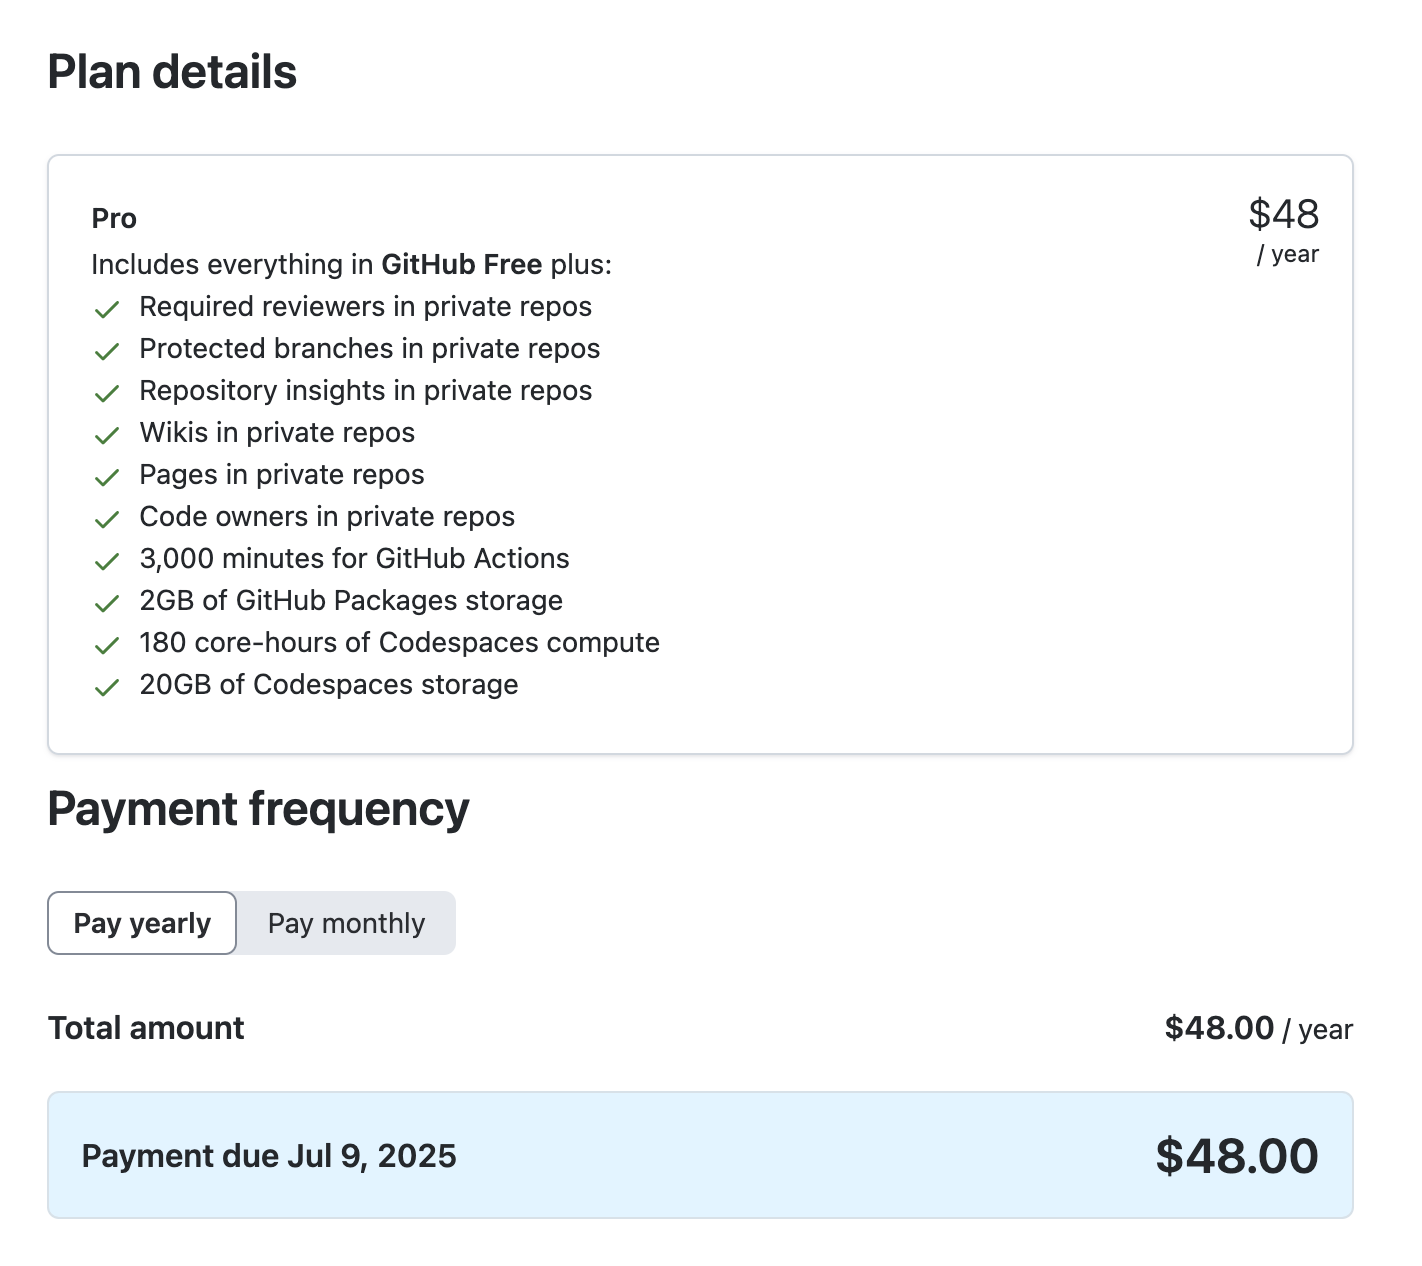The width and height of the screenshot is (1422, 1266).
Task: Click the Payment frequency heading
Action: [x=258, y=809]
